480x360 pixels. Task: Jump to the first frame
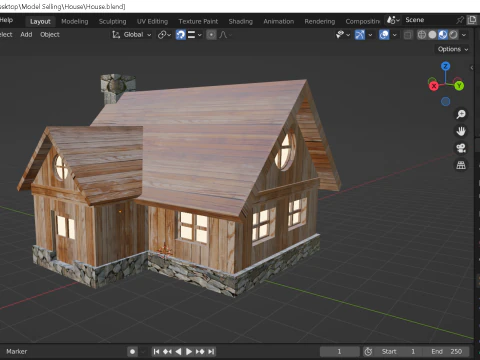pyautogui.click(x=156, y=351)
